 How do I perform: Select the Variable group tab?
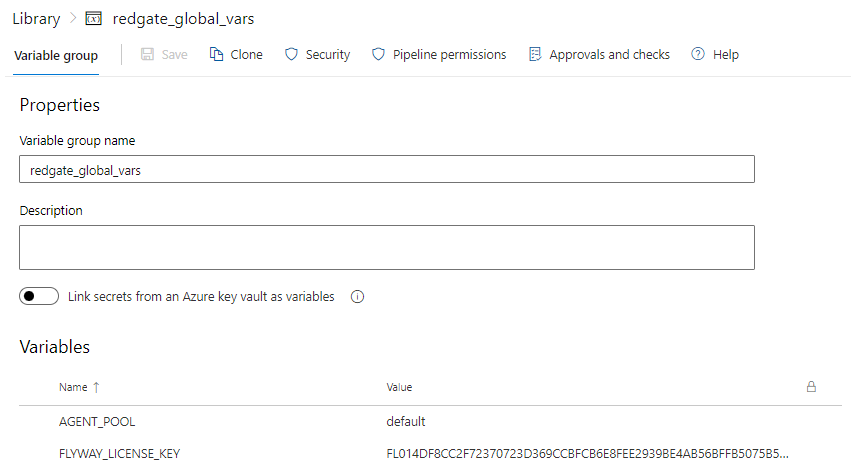coord(56,55)
